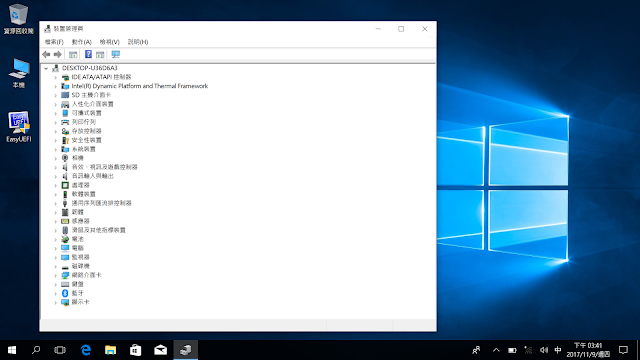Select the processor chip icon beside 處理器

65,185
